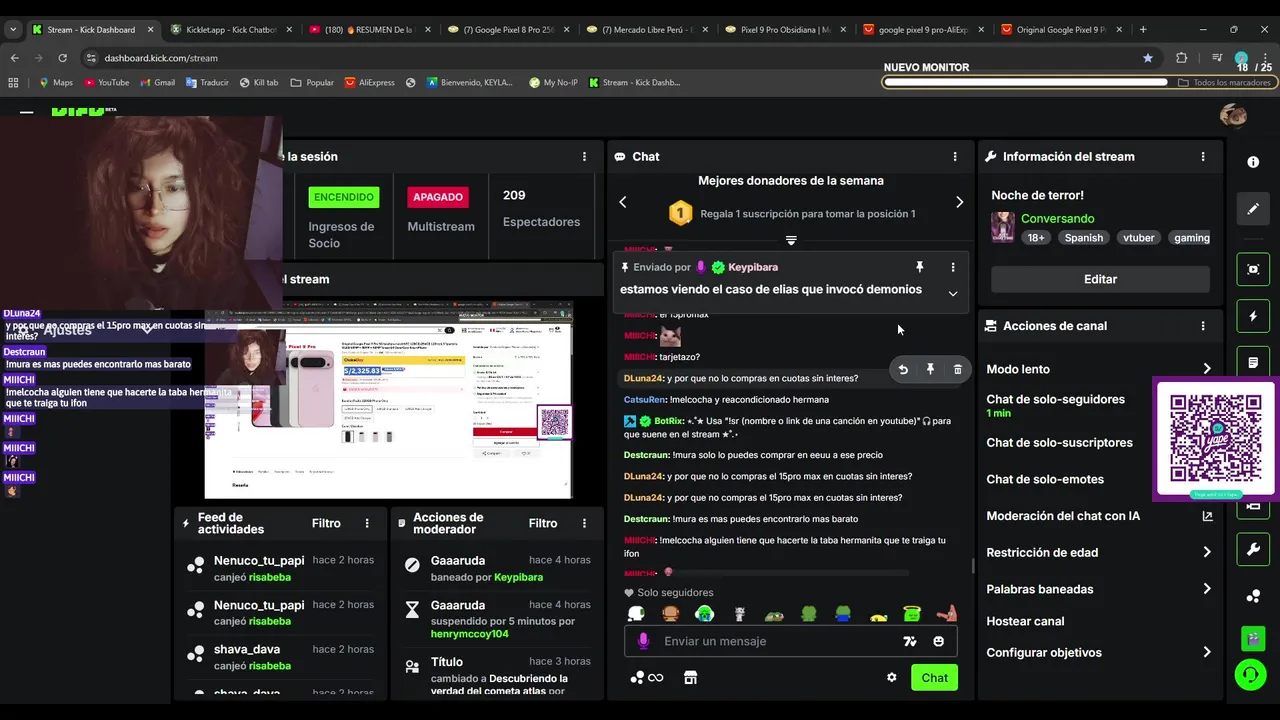The width and height of the screenshot is (1280, 720).
Task: Click the reply arrow on hovered chat message
Action: point(903,370)
